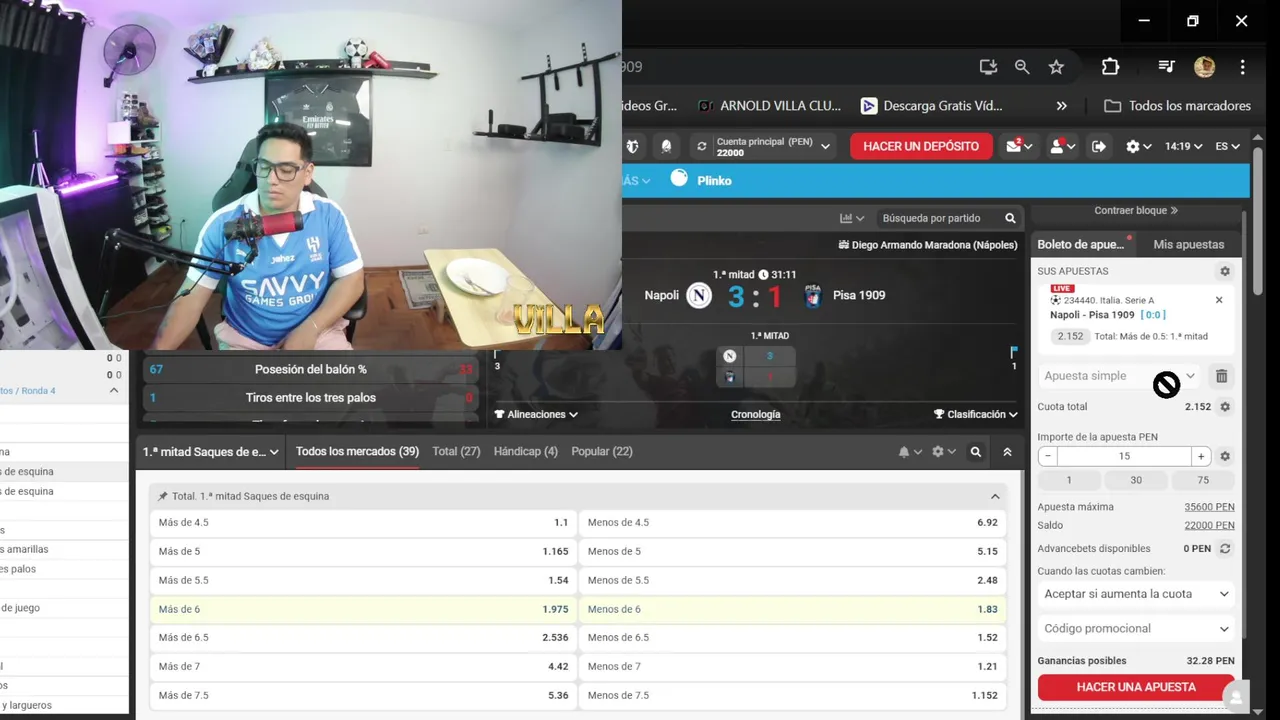Open the 1.ª mitad Saques de e... dropdown
The height and width of the screenshot is (720, 1280).
211,452
